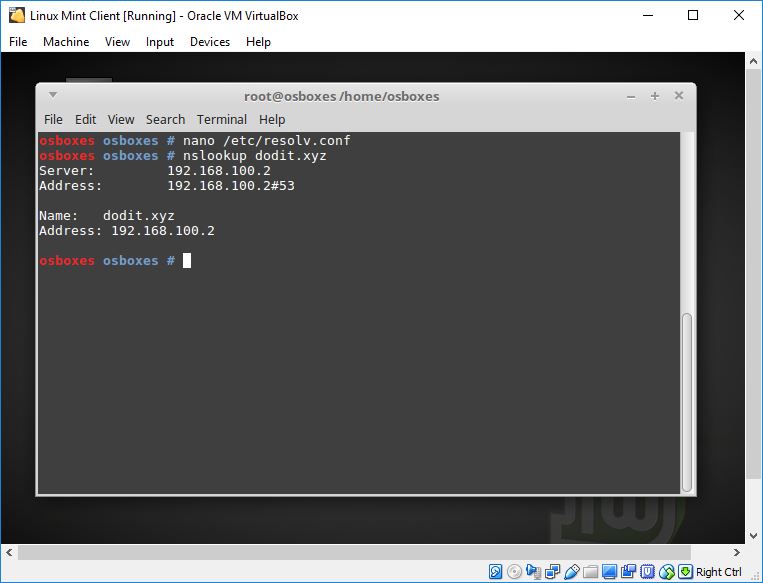Open the terminal Help menu
763x583 pixels.
tap(272, 119)
